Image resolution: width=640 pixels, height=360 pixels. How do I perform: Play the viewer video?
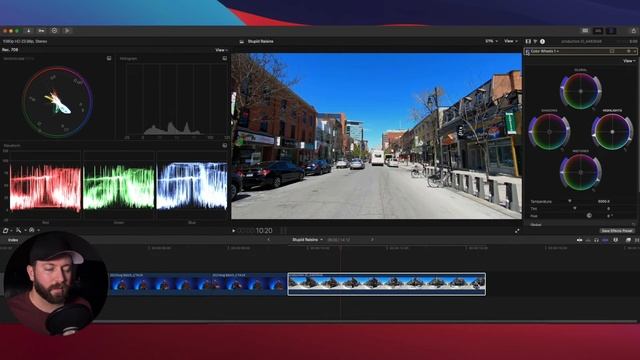click(x=233, y=231)
